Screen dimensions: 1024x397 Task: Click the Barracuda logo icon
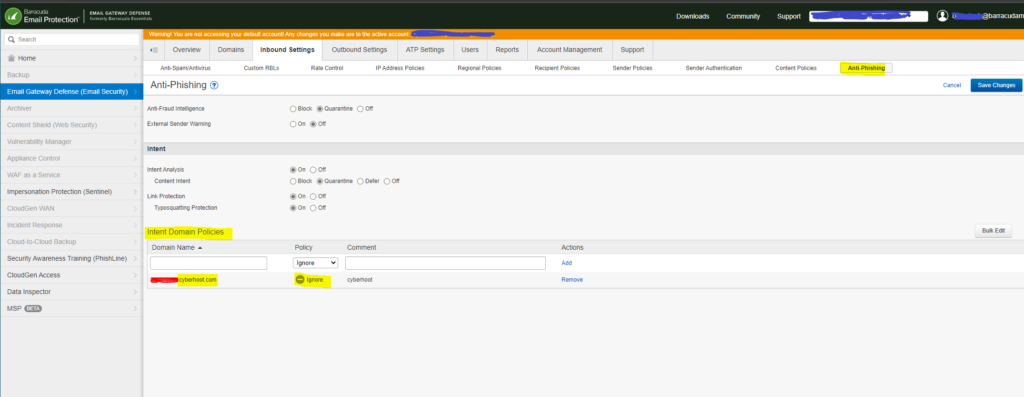pos(12,16)
